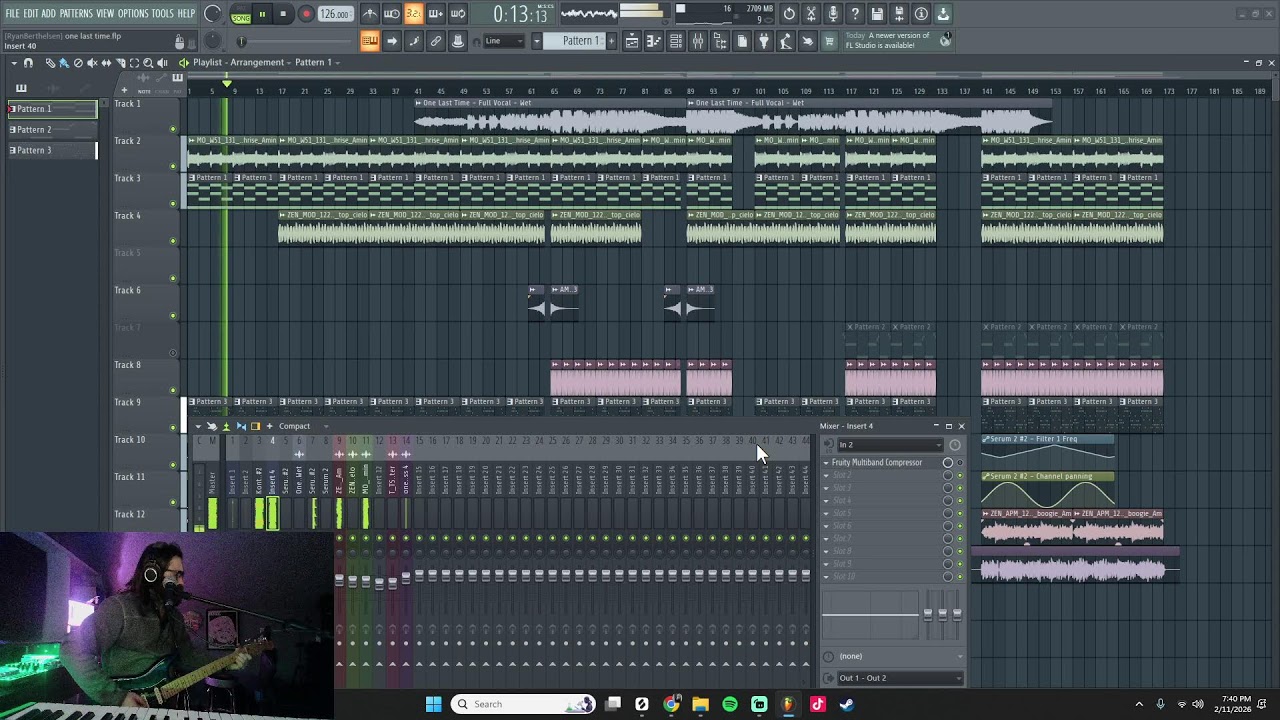The image size is (1280, 720).
Task: Toggle Slot 2 enable LED
Action: coord(960,475)
